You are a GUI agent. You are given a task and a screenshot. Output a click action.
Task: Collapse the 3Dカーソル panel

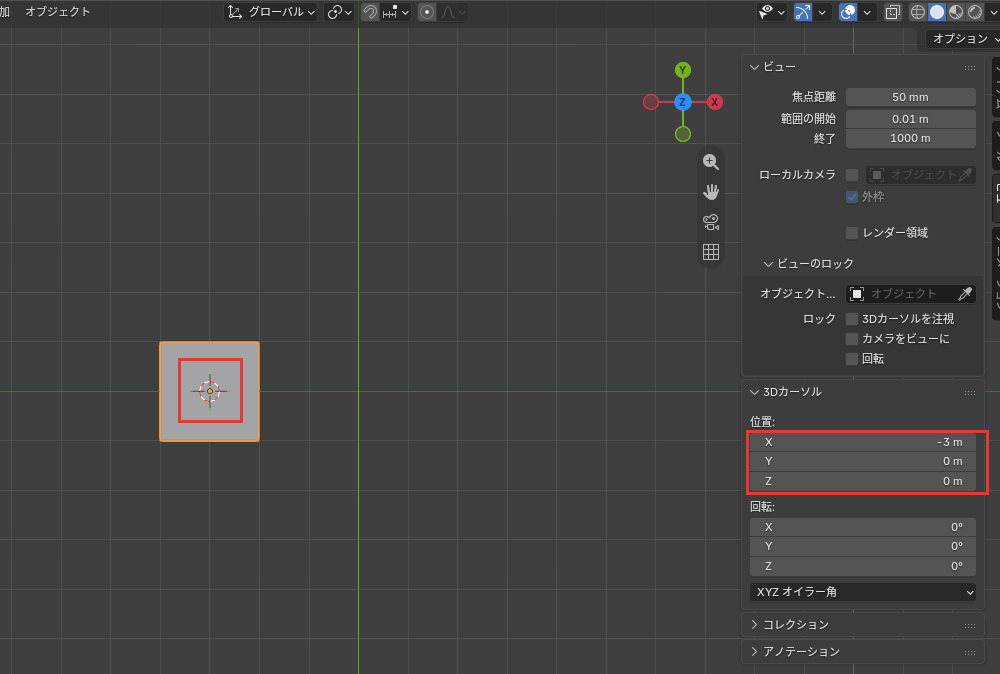click(754, 392)
